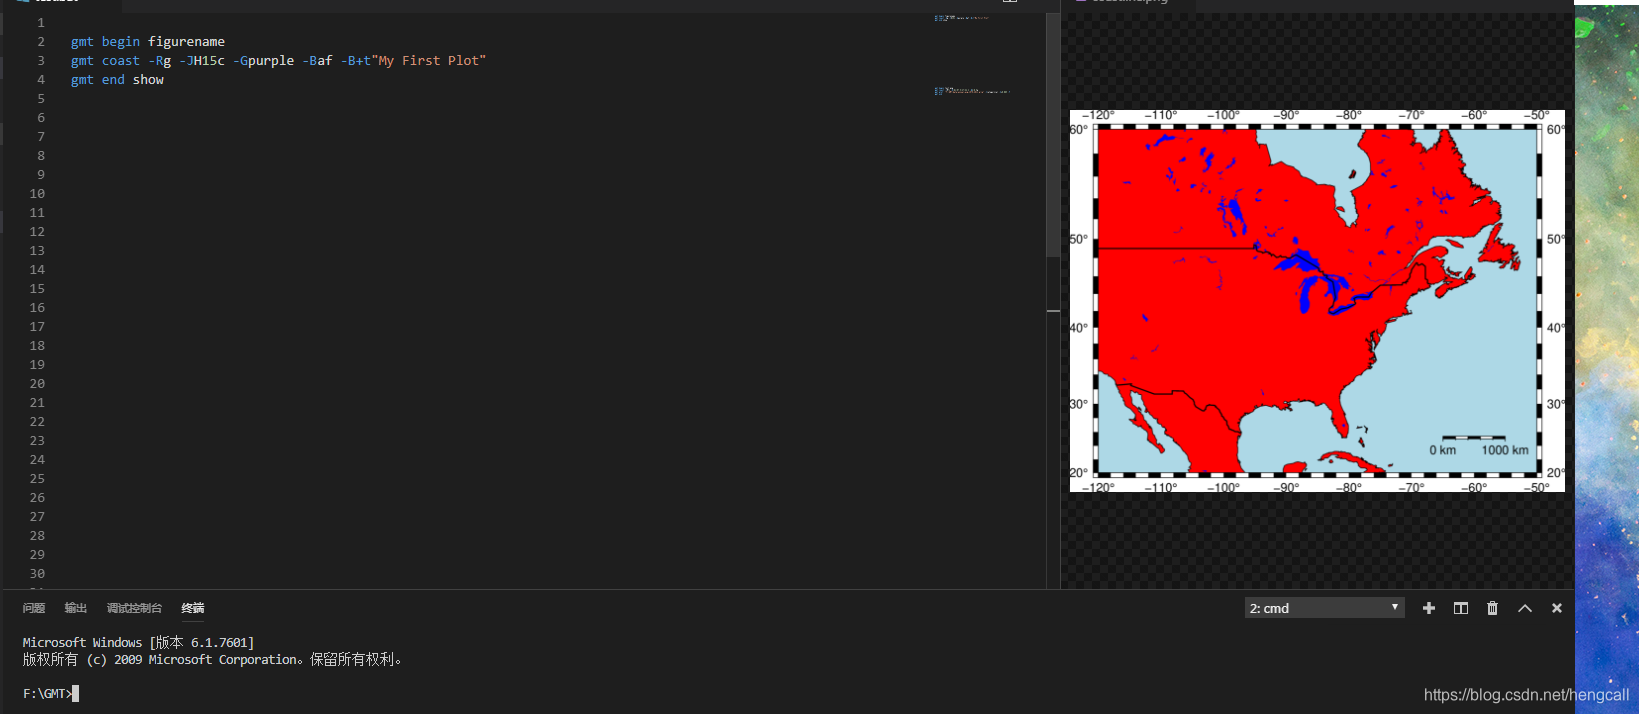Switch to the 问题 panel tab

pos(34,608)
